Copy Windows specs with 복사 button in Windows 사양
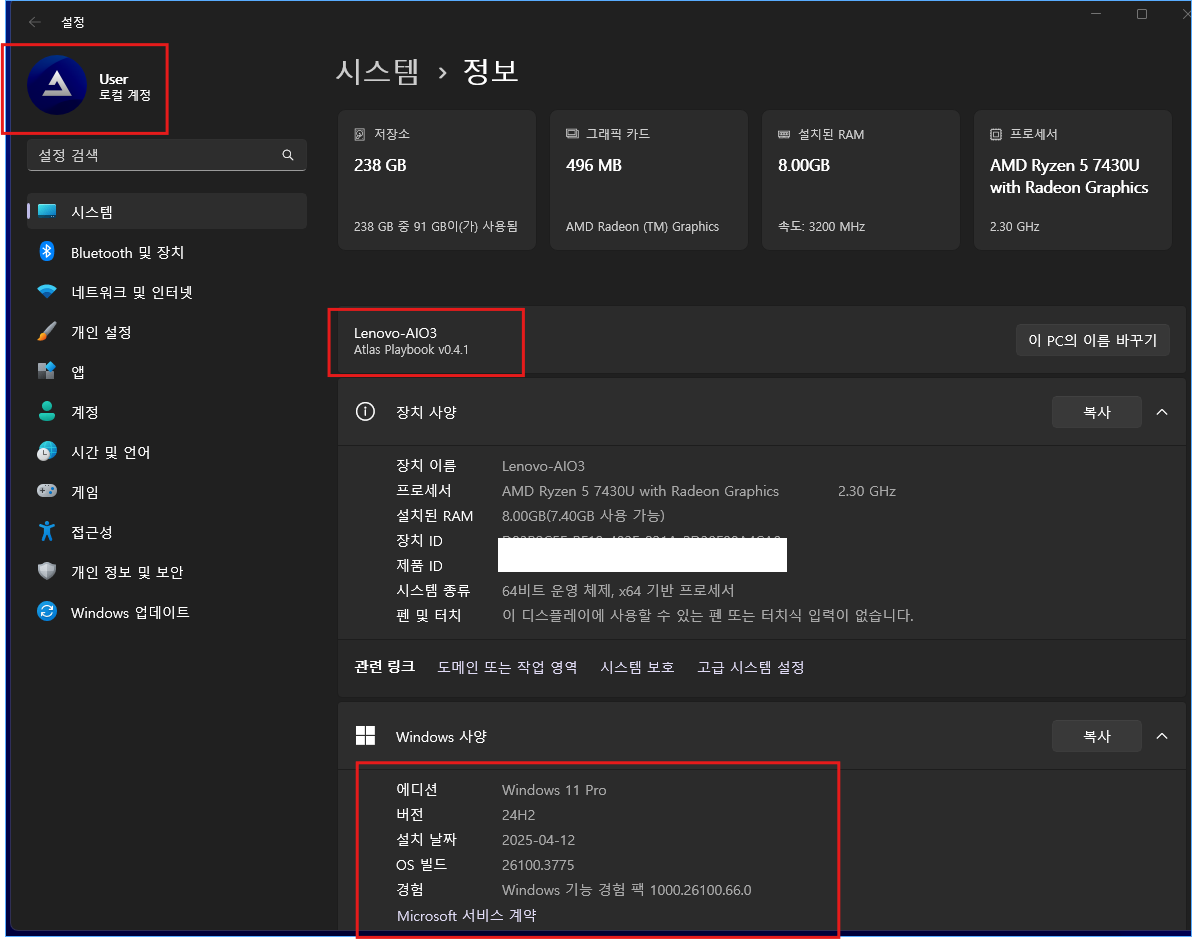The width and height of the screenshot is (1192, 939). click(x=1096, y=736)
